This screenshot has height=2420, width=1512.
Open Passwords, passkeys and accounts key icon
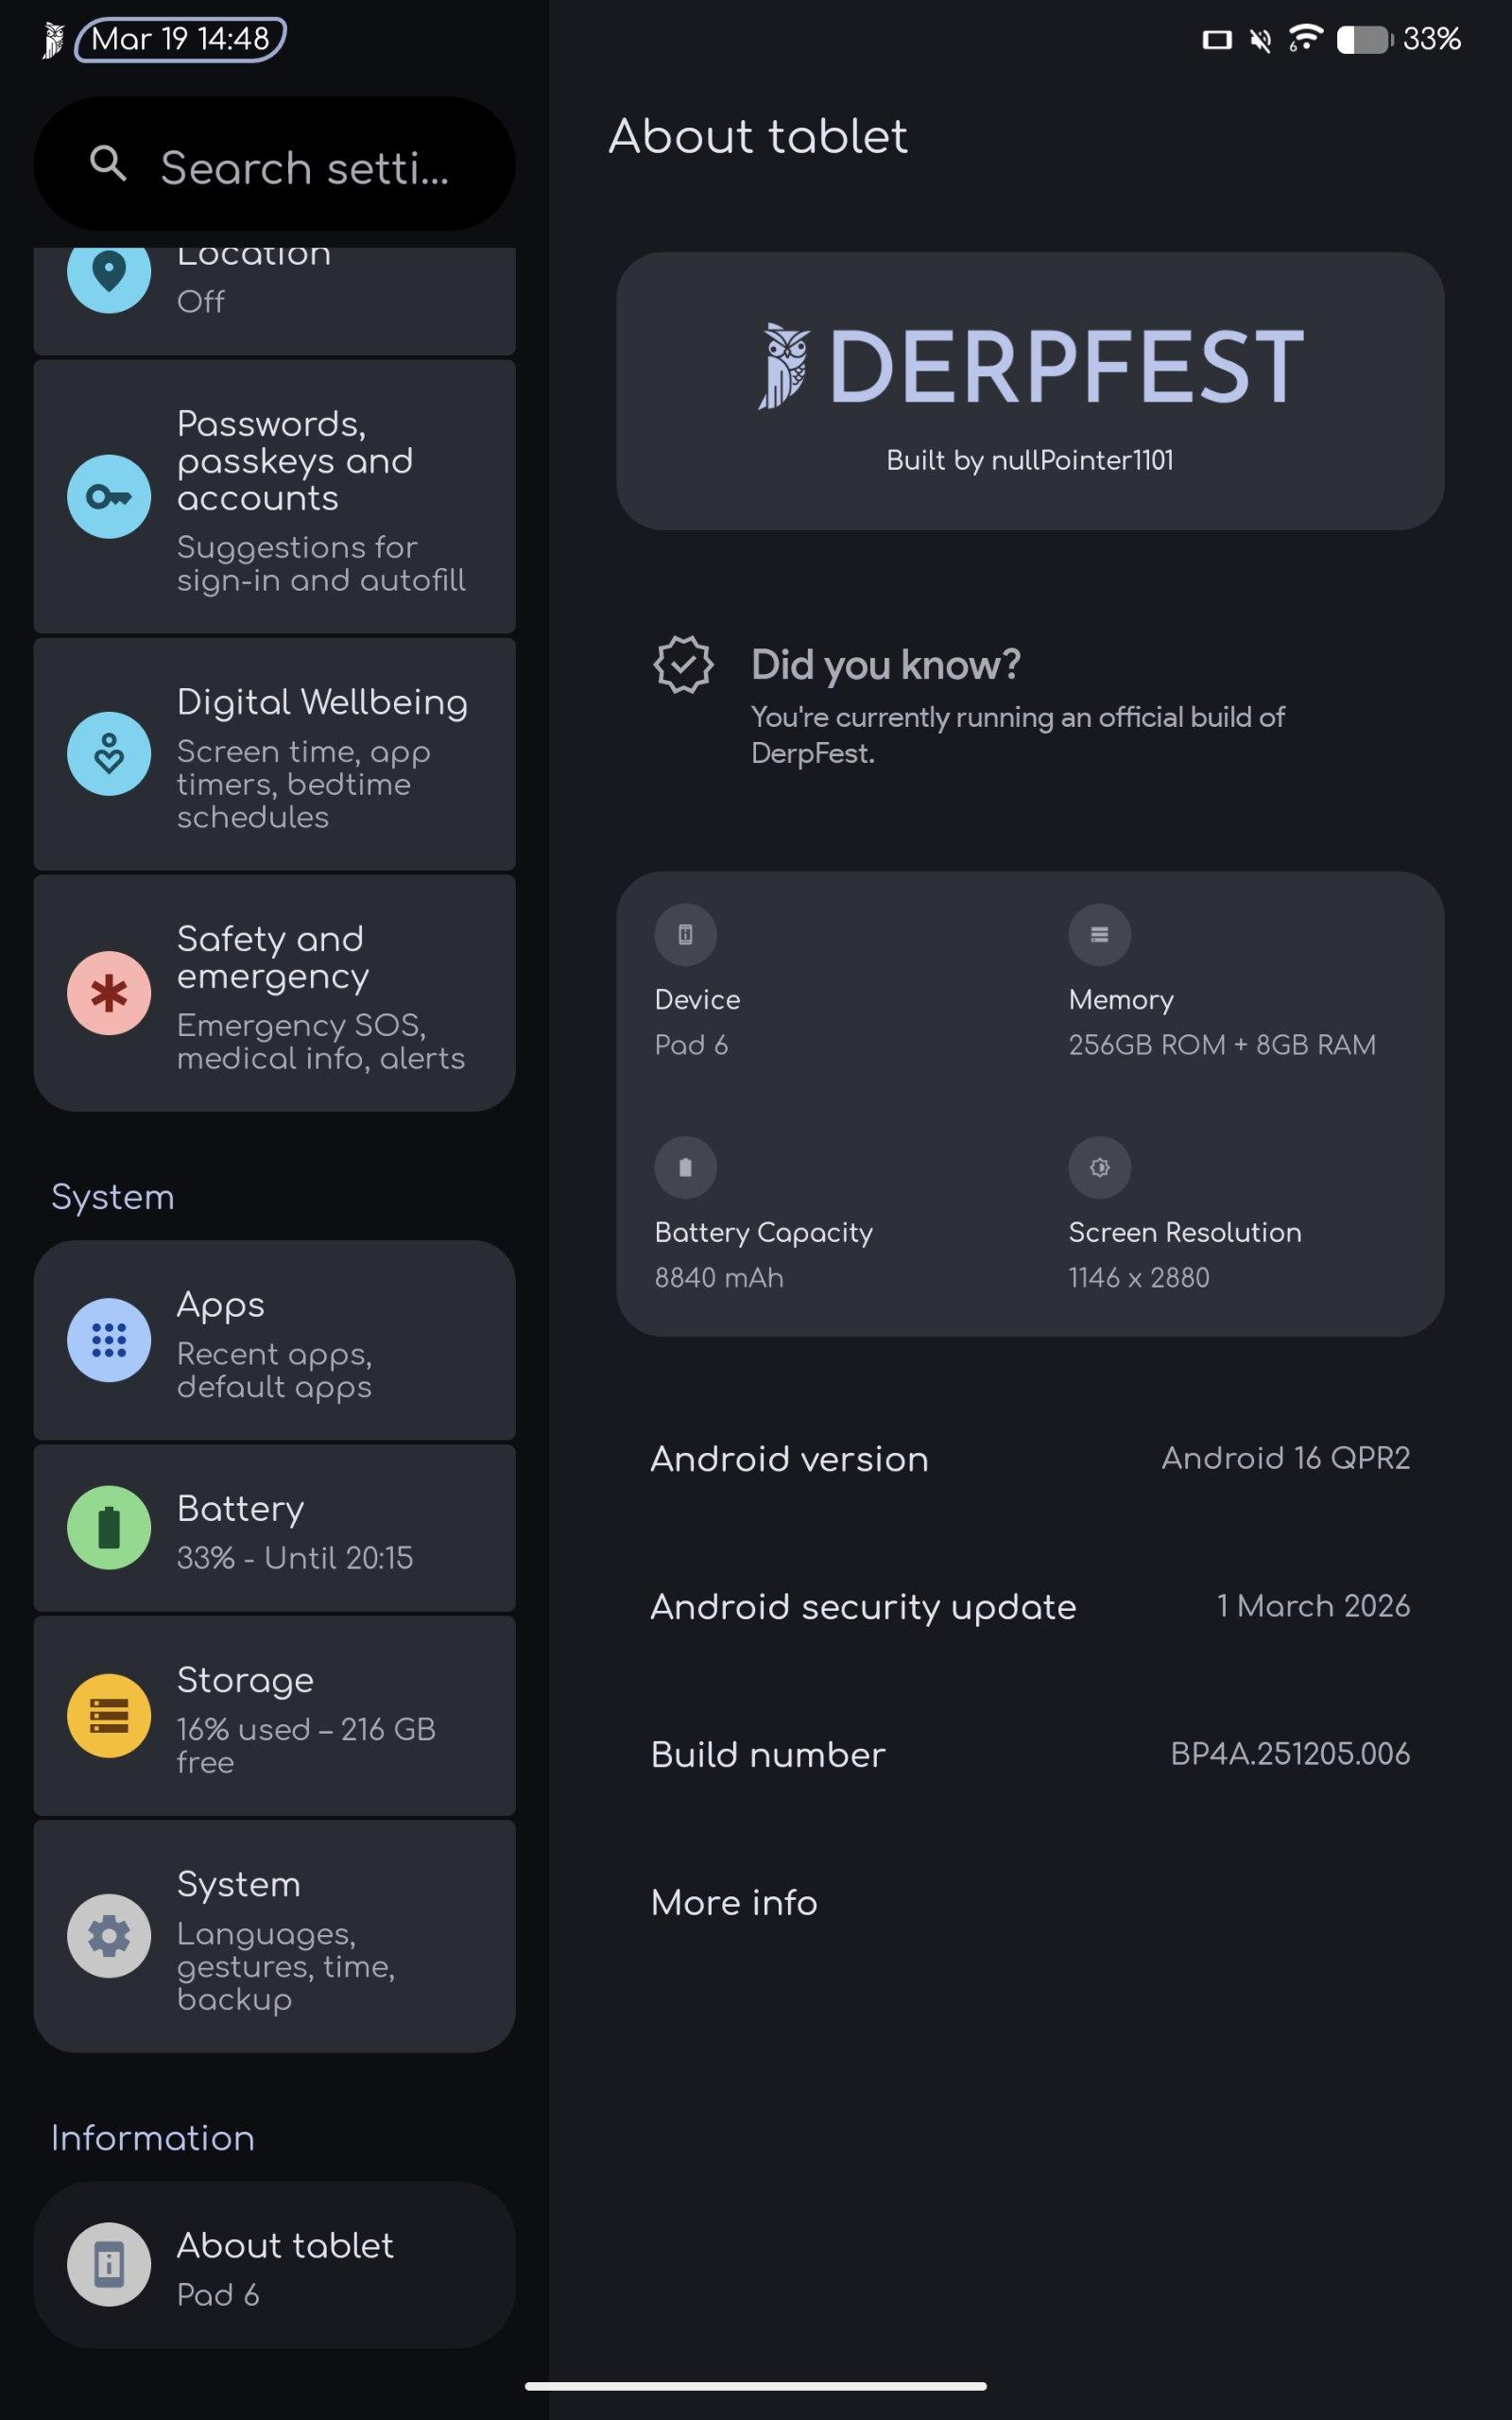coord(109,497)
